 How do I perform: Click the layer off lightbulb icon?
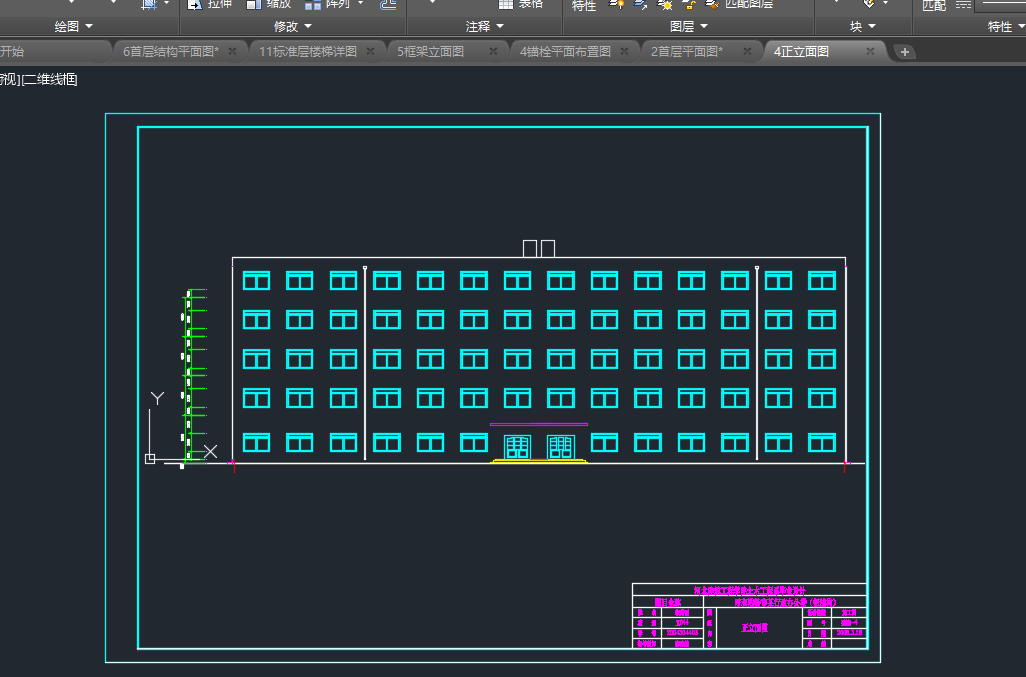pos(616,4)
